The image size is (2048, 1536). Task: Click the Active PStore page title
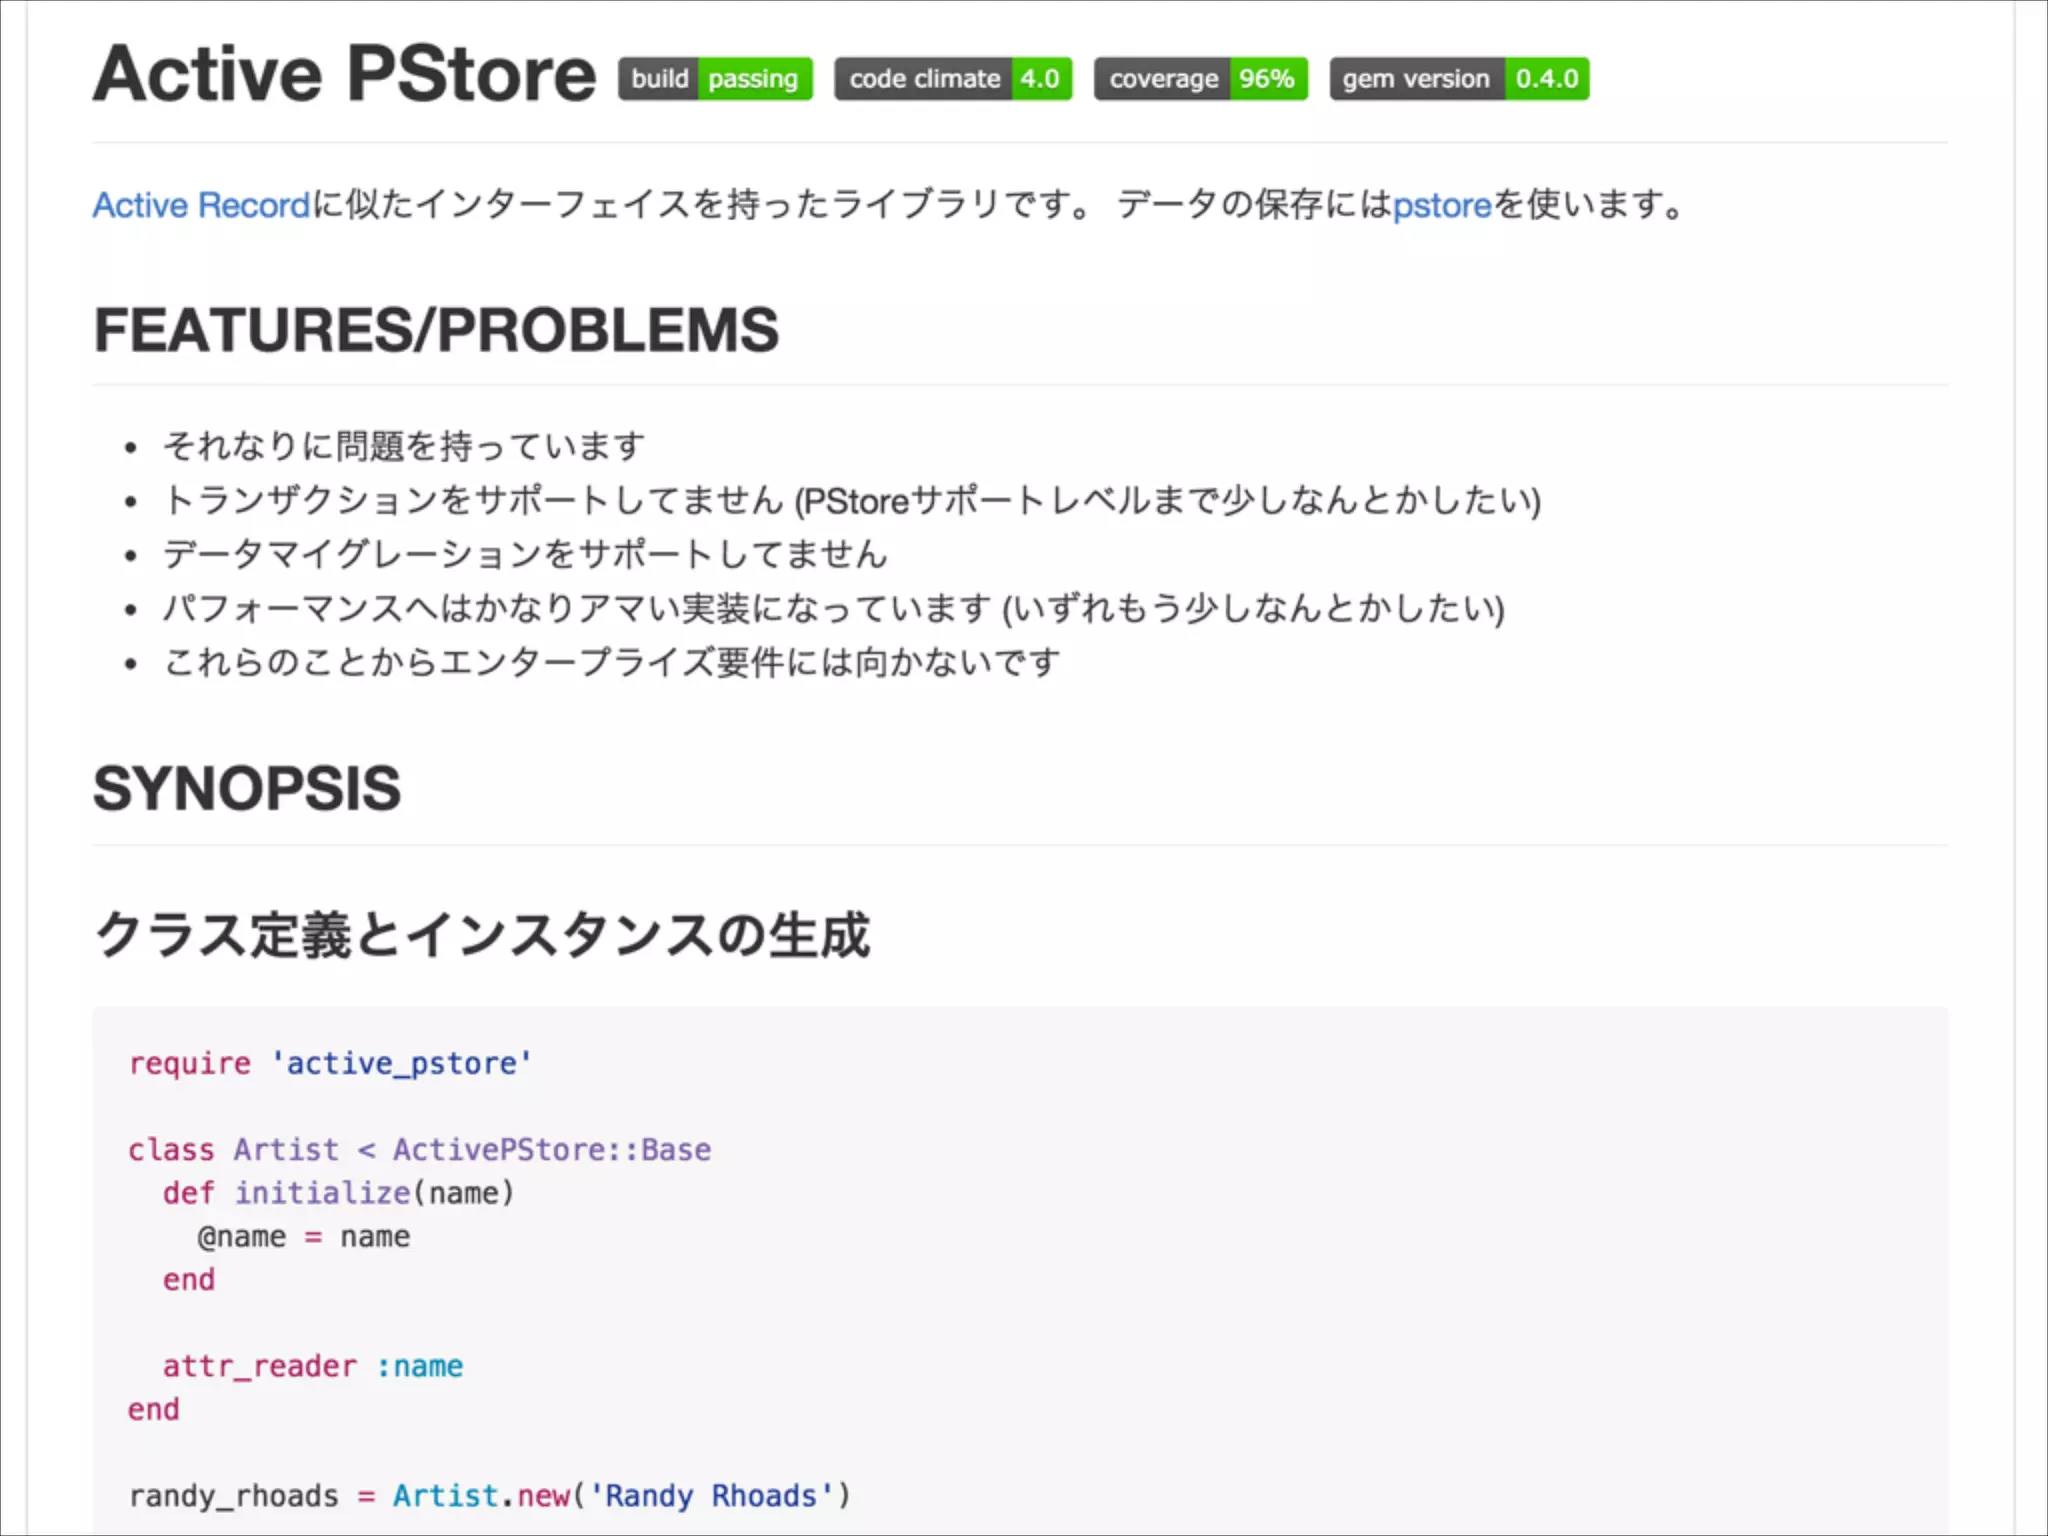[x=344, y=75]
